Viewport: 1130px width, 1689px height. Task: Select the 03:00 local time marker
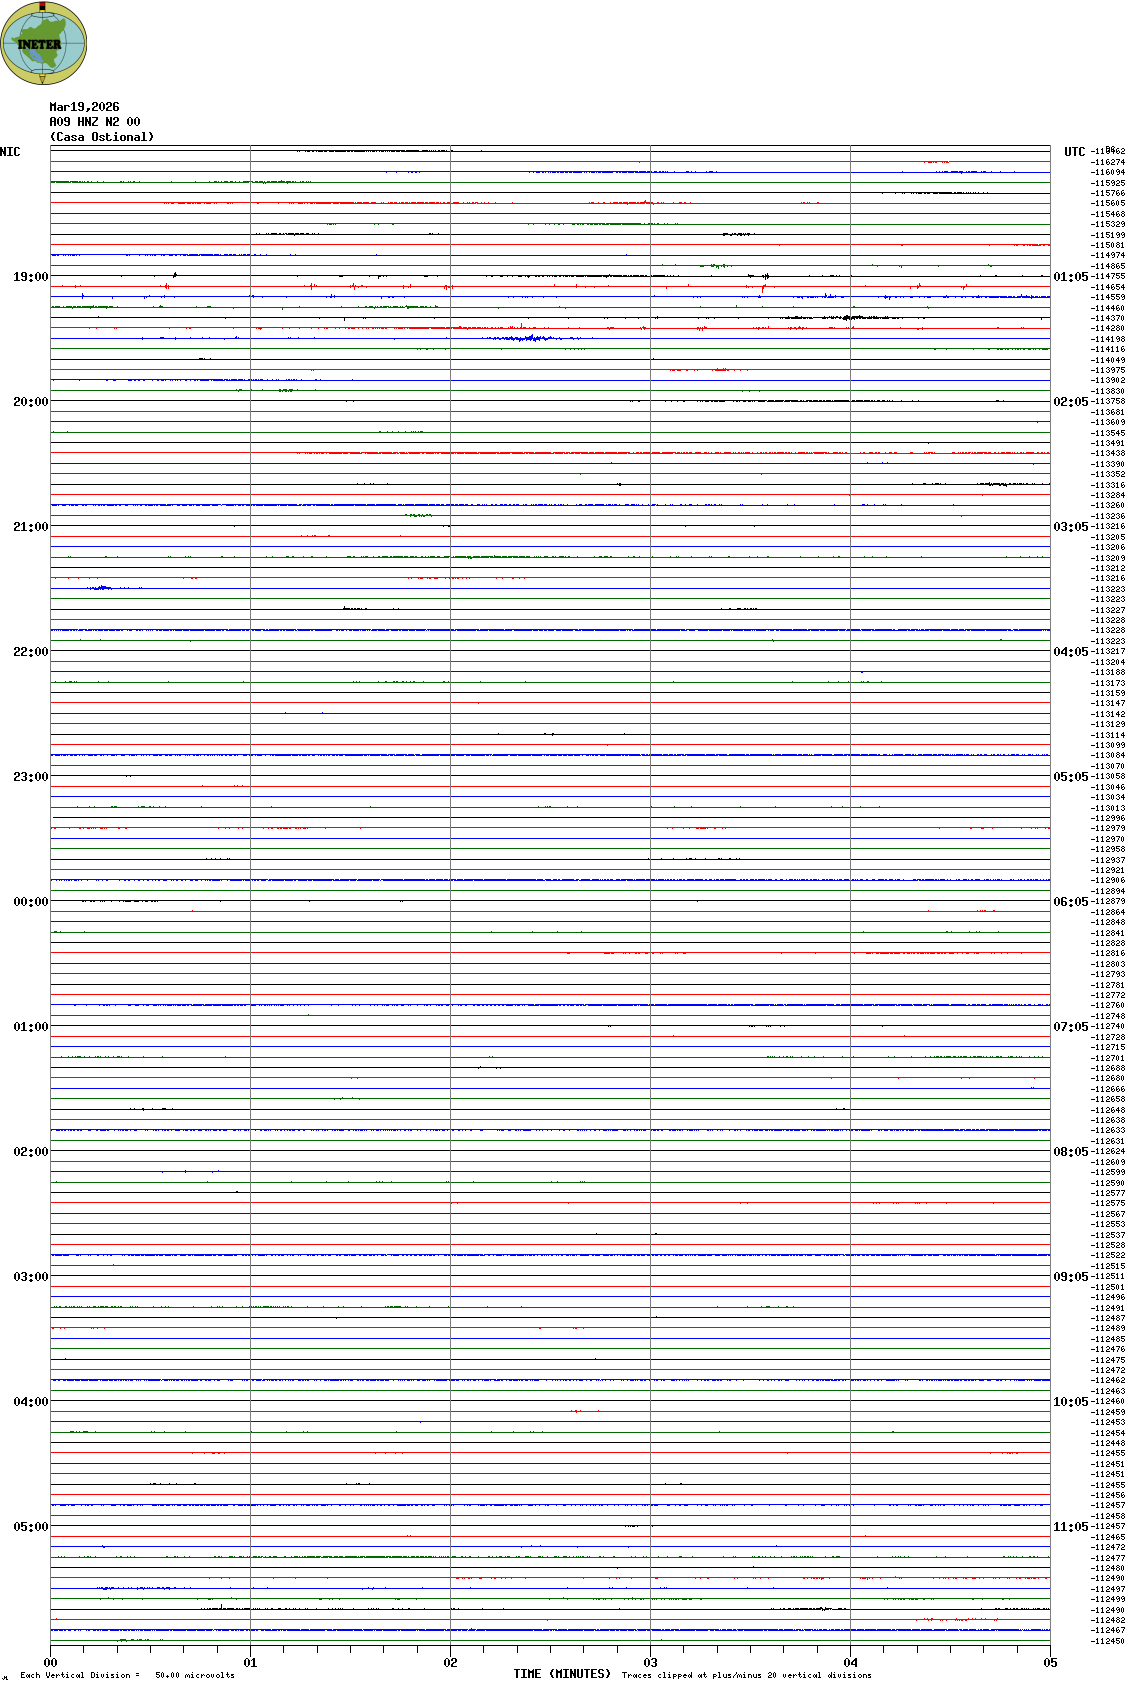pos(30,1277)
